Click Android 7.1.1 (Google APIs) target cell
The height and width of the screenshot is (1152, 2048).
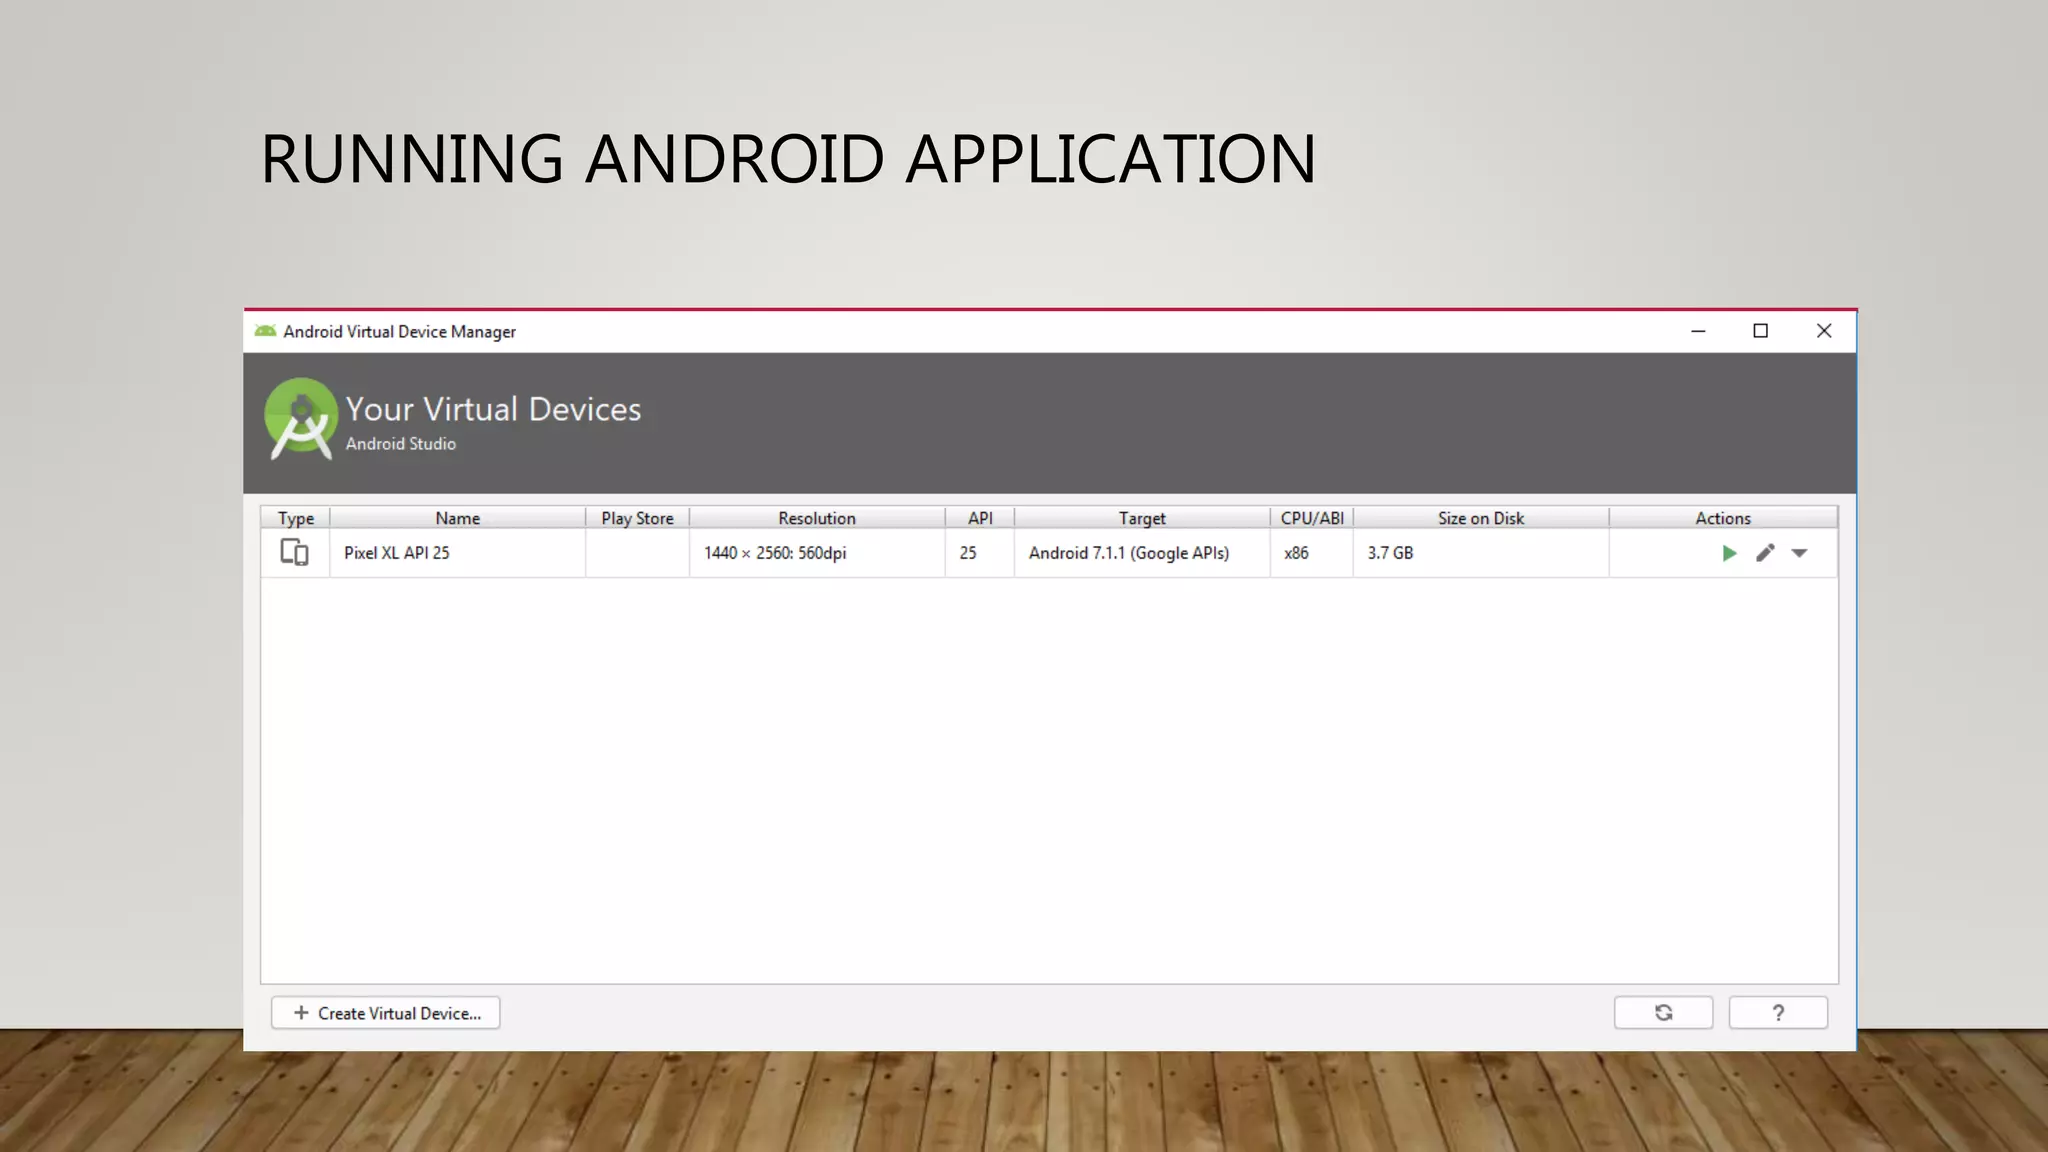tap(1142, 553)
